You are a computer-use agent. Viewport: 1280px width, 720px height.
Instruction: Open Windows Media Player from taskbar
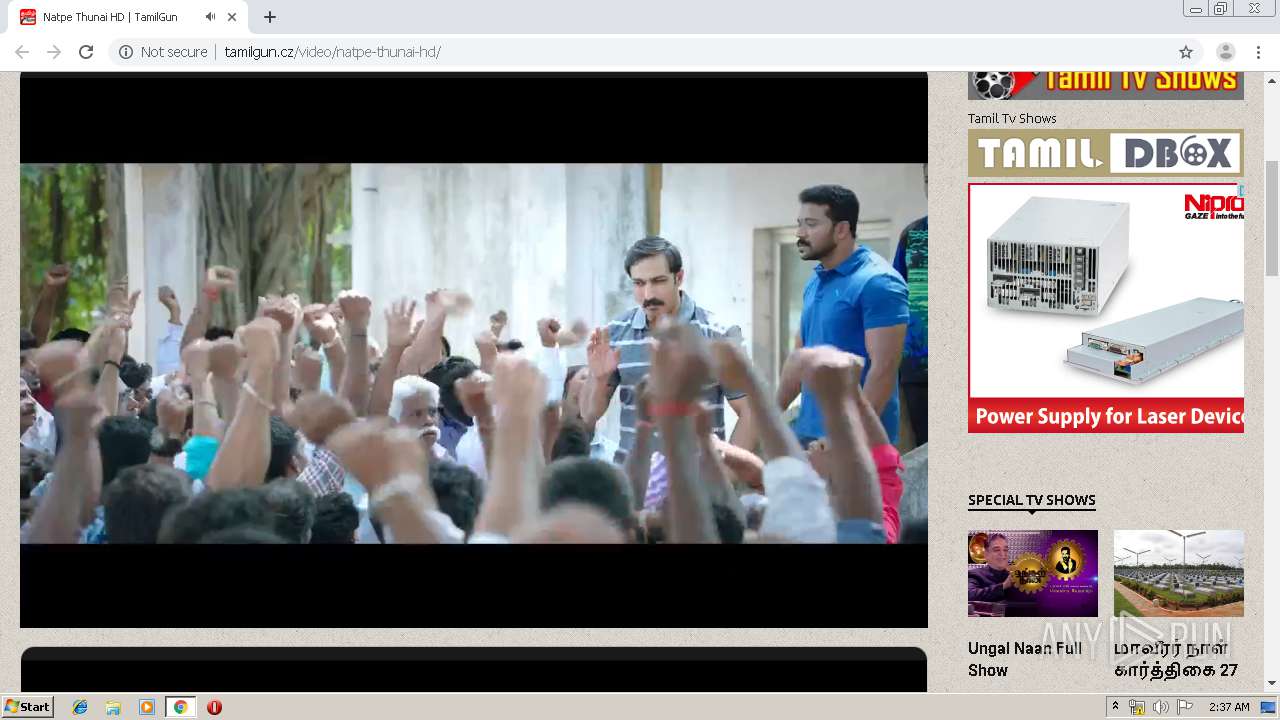pyautogui.click(x=147, y=707)
